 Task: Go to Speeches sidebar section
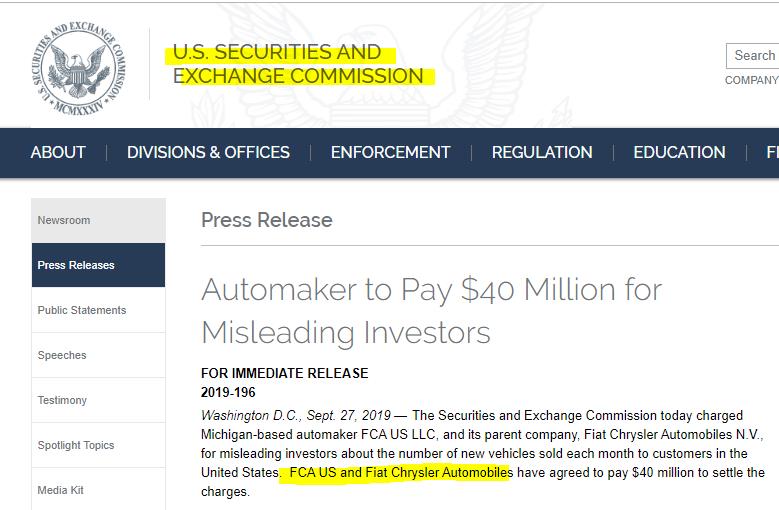click(98, 356)
